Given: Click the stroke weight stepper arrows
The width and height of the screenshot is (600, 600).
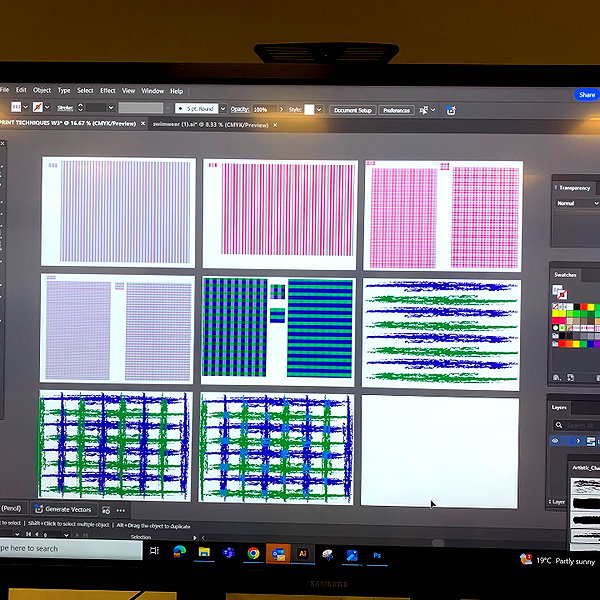Looking at the screenshot, I should [80, 108].
